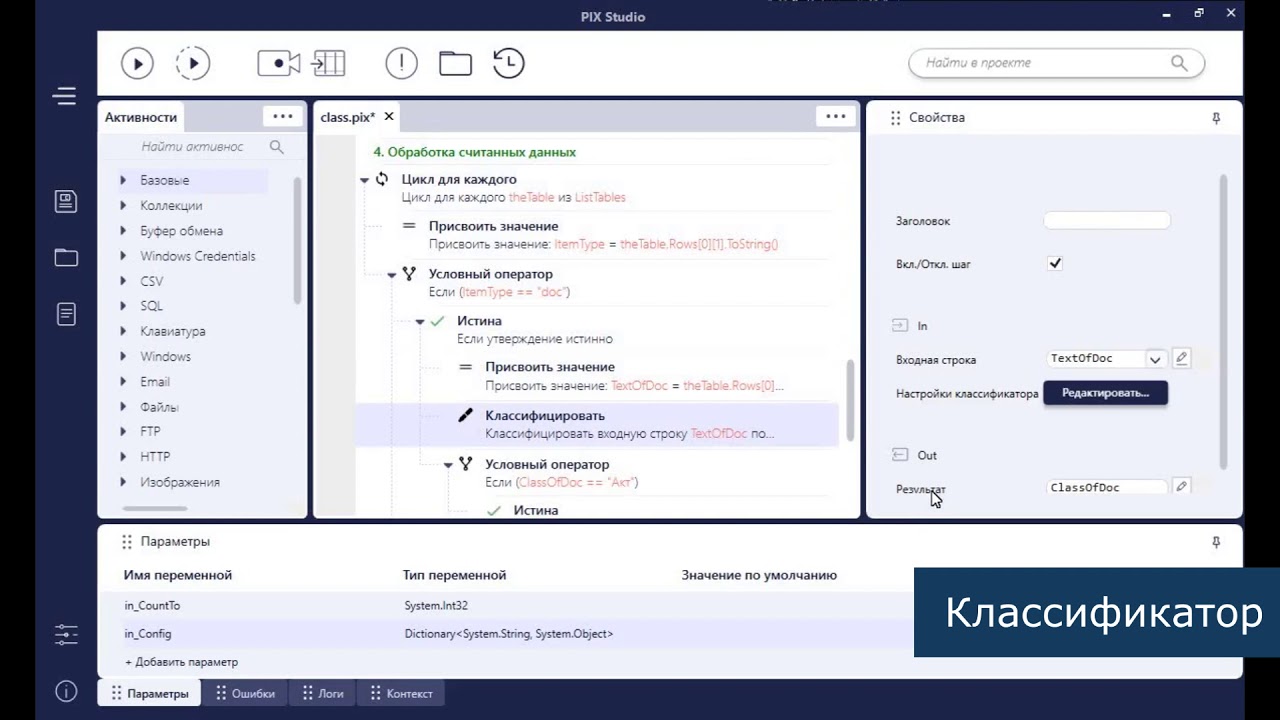Start step-by-step debug with the dashed play icon
This screenshot has width=1280, height=720.
click(x=193, y=63)
